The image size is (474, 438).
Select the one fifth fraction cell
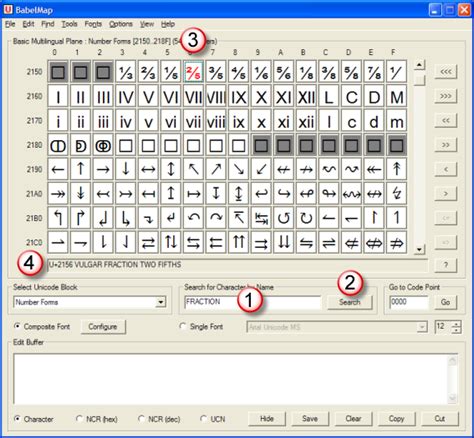pyautogui.click(x=171, y=72)
